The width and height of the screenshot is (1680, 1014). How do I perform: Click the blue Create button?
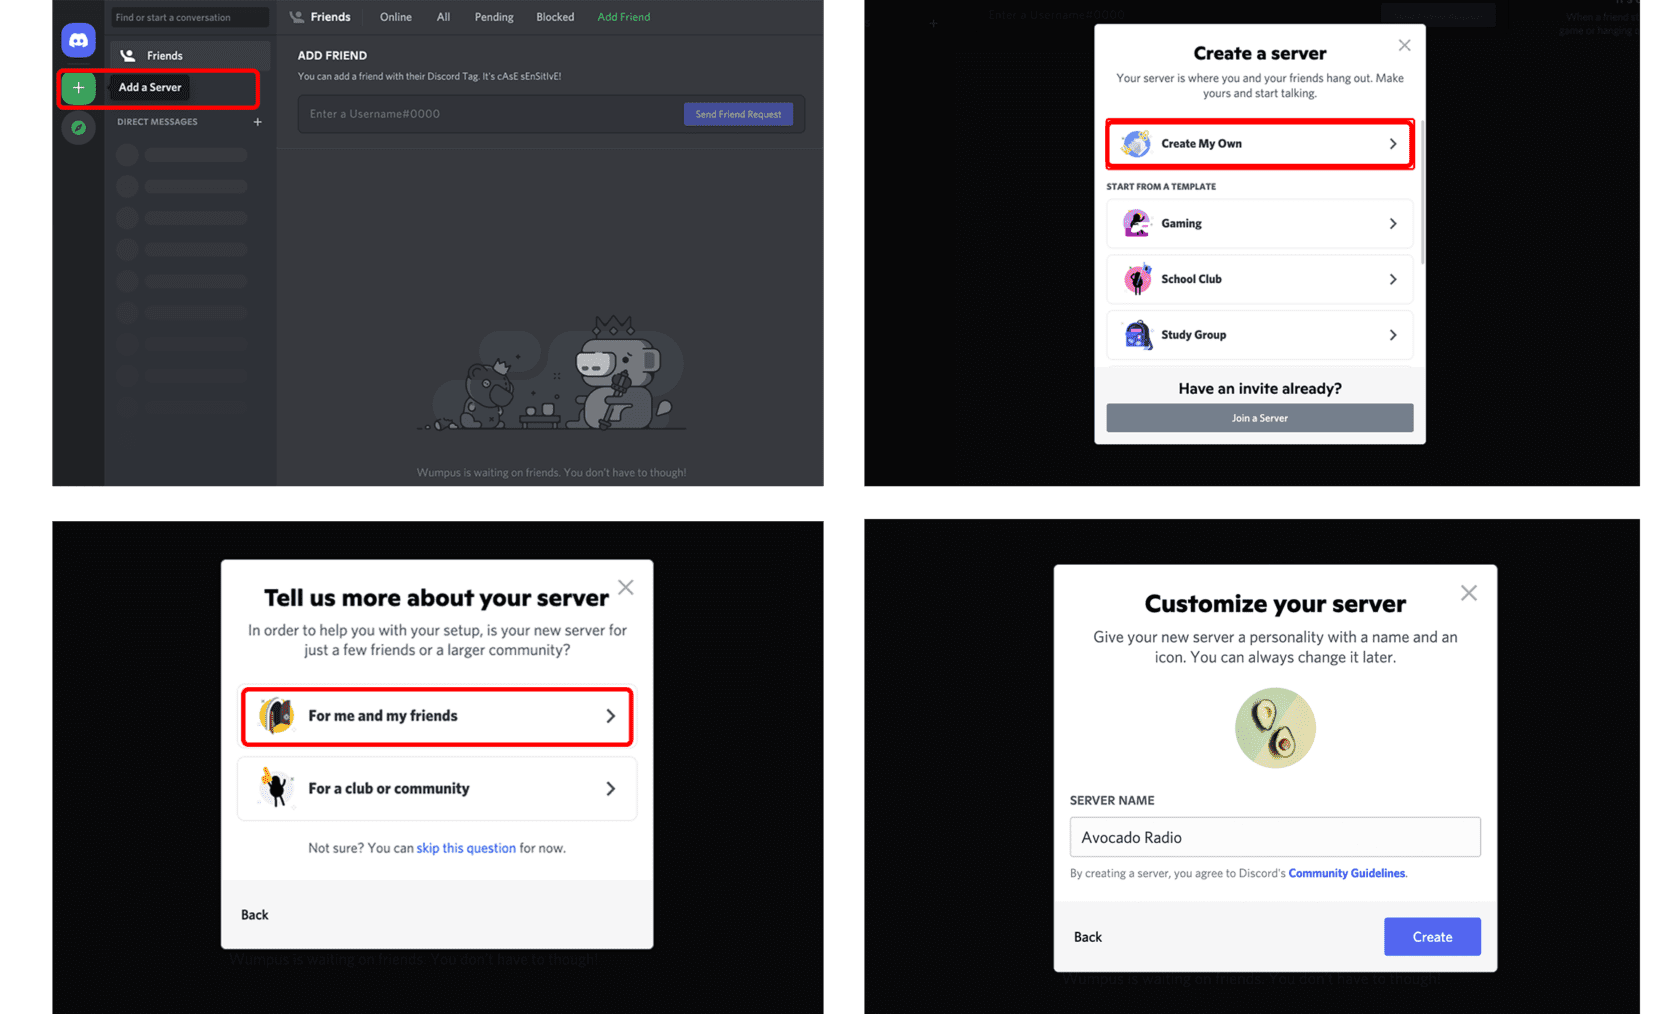(1432, 936)
